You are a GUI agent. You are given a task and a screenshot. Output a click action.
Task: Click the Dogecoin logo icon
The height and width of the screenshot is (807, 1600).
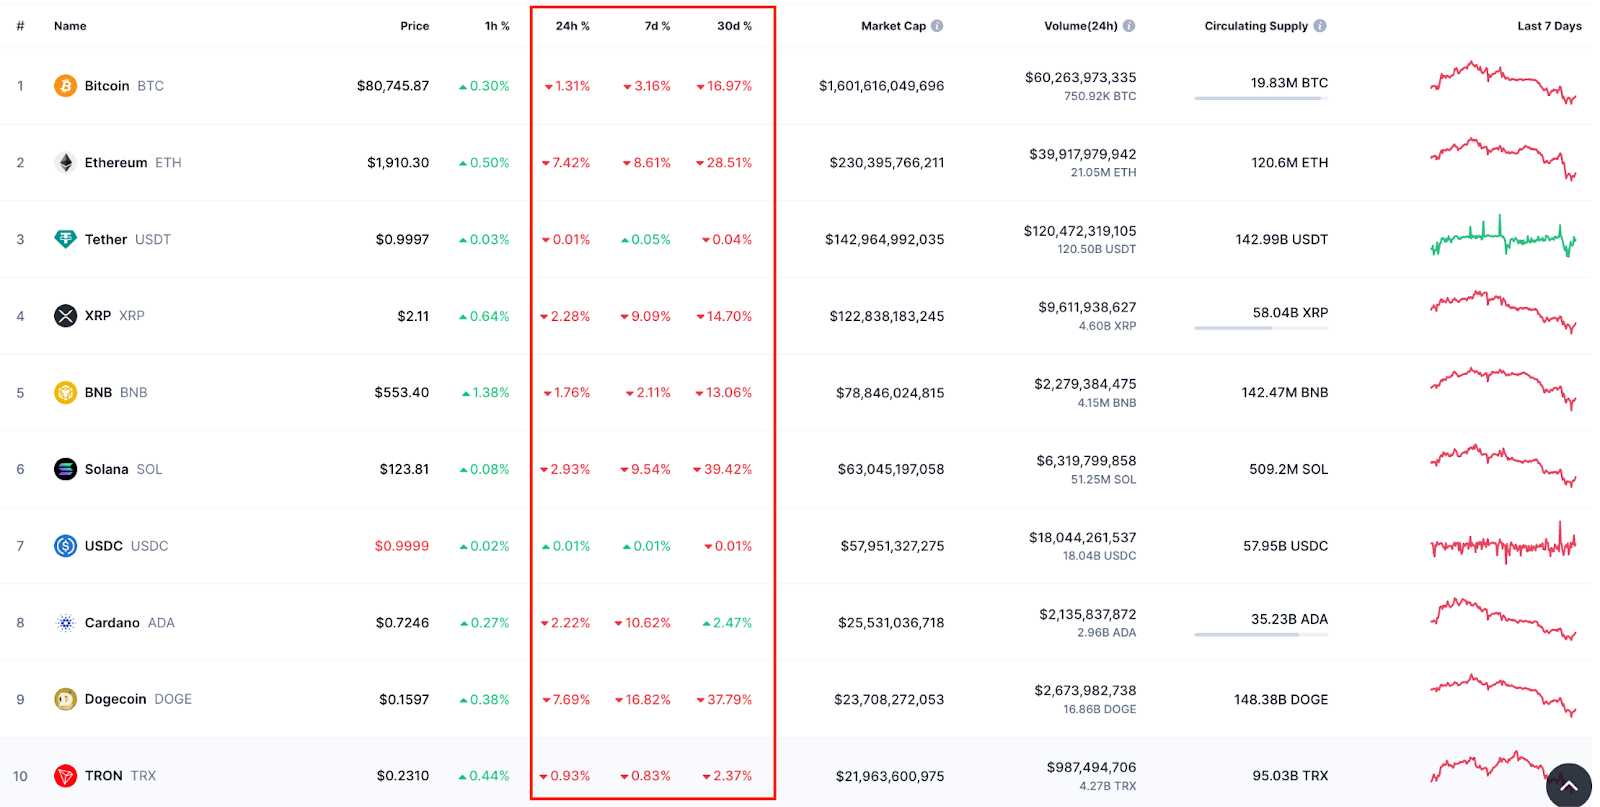click(x=65, y=699)
